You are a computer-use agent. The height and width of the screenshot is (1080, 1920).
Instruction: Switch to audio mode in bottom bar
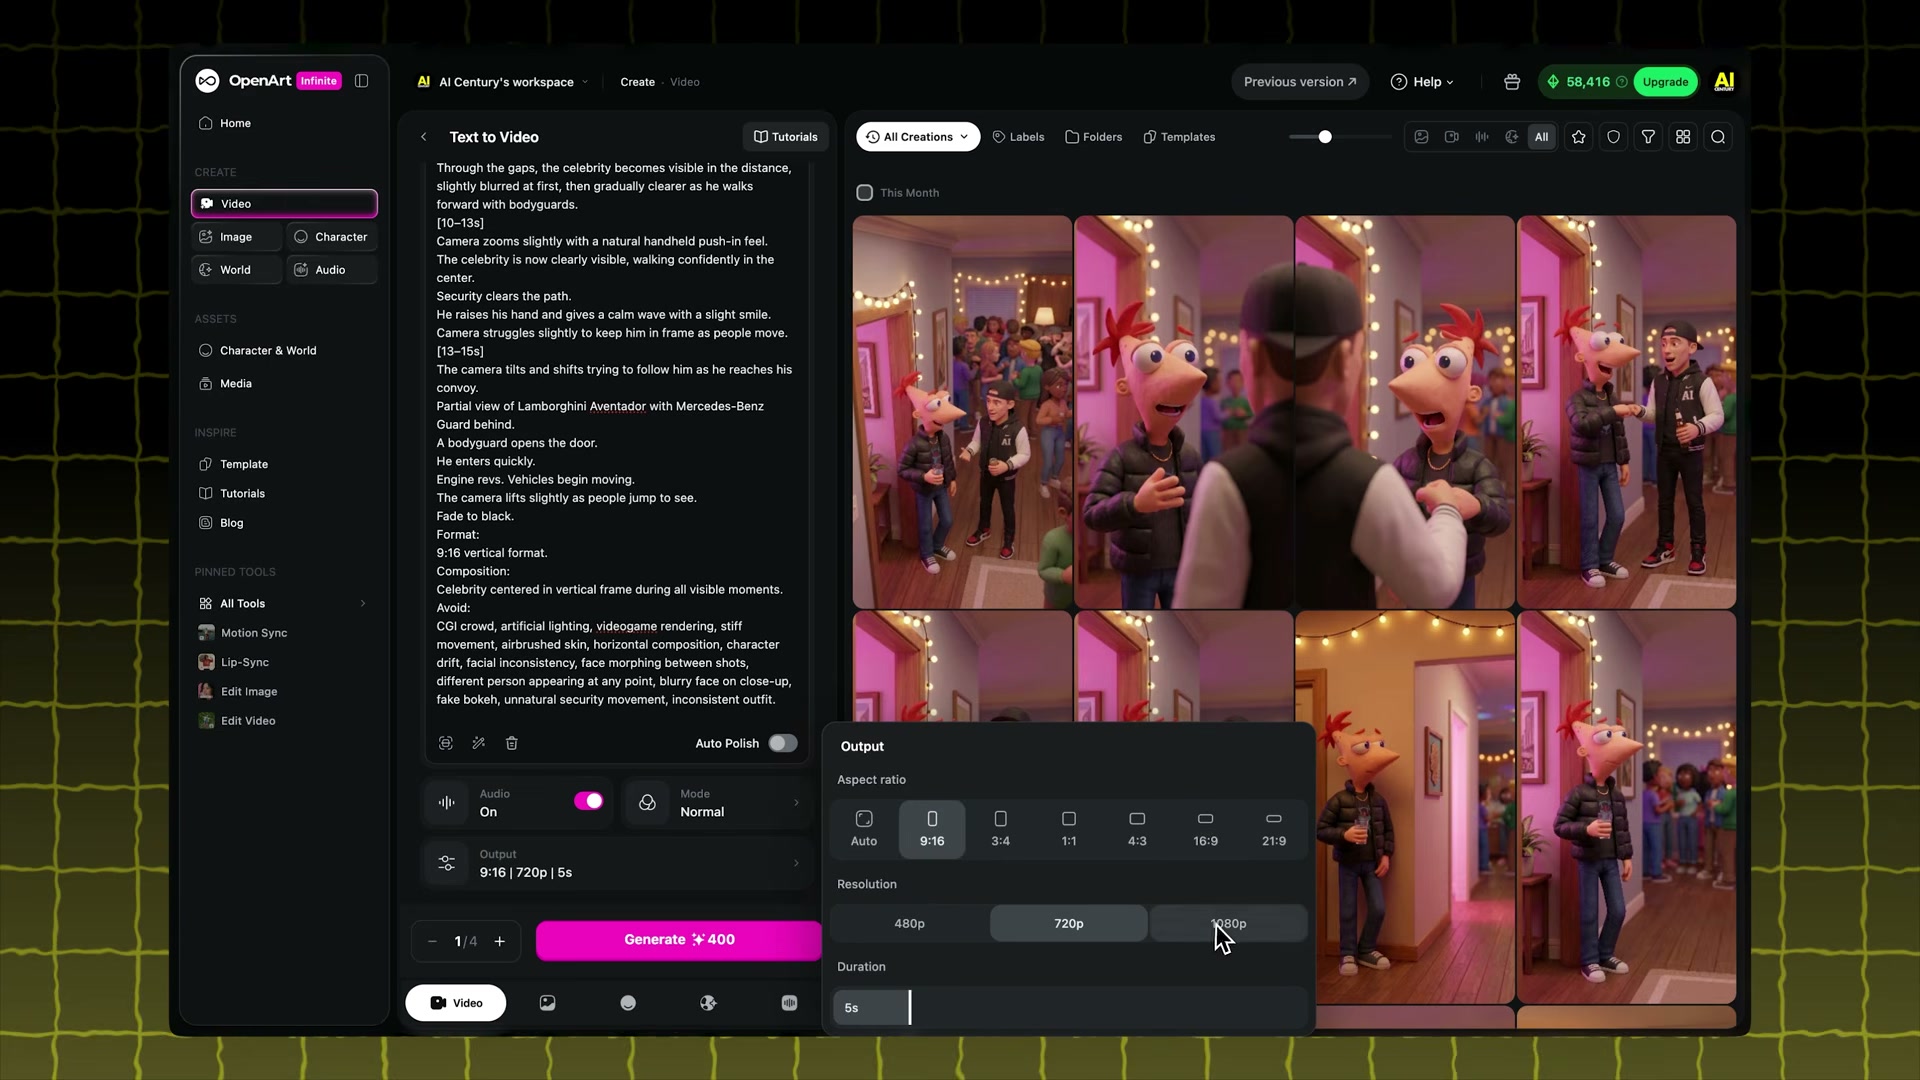click(789, 1003)
